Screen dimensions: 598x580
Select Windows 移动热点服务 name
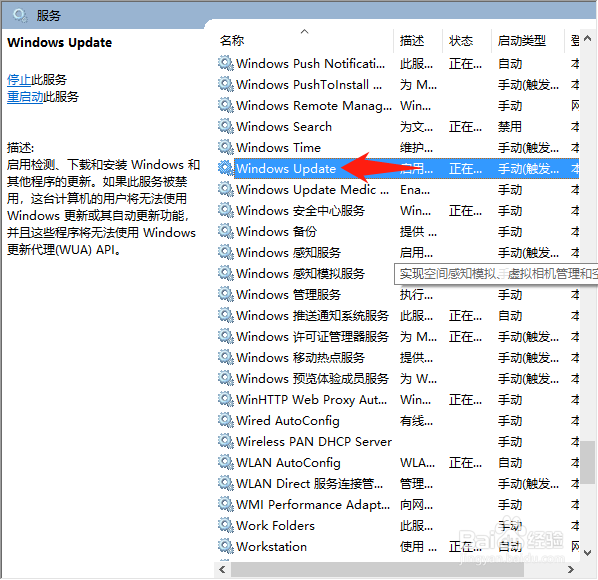[301, 357]
